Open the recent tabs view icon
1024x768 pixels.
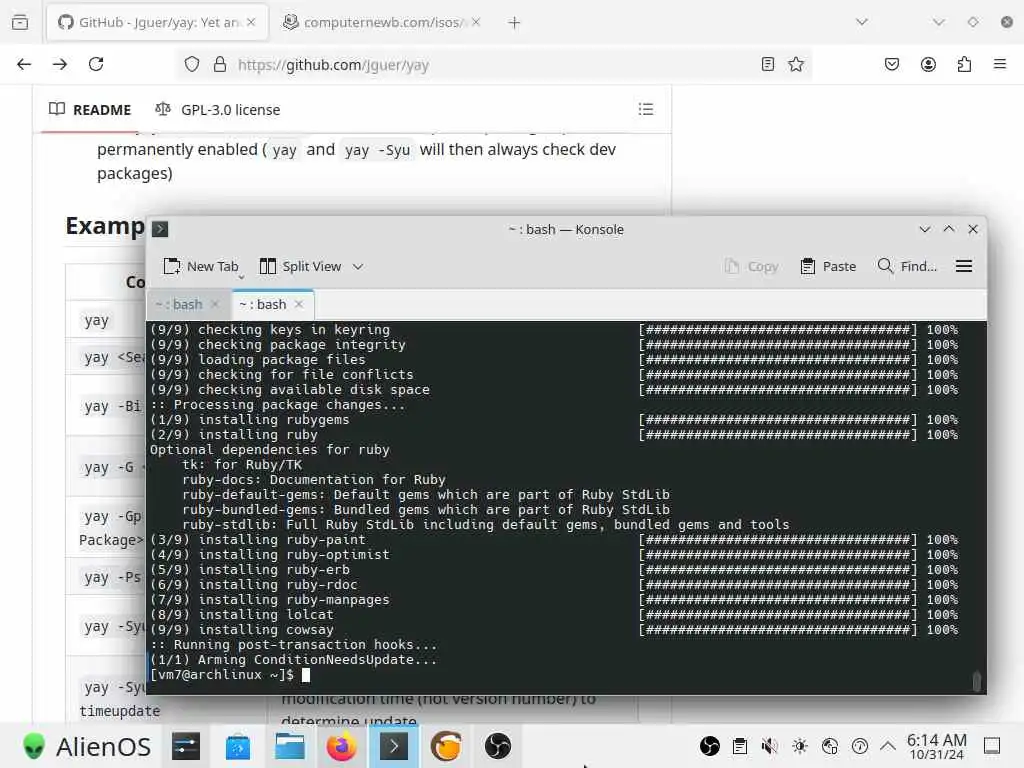click(x=20, y=22)
